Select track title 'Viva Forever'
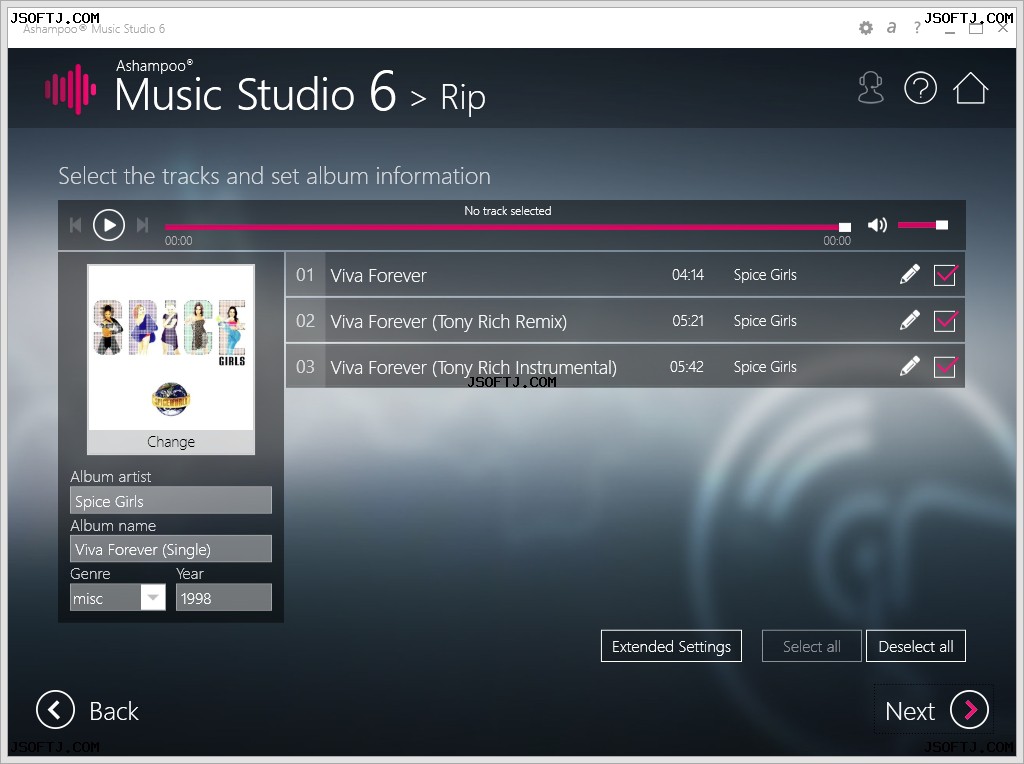The width and height of the screenshot is (1024, 764). [x=378, y=276]
